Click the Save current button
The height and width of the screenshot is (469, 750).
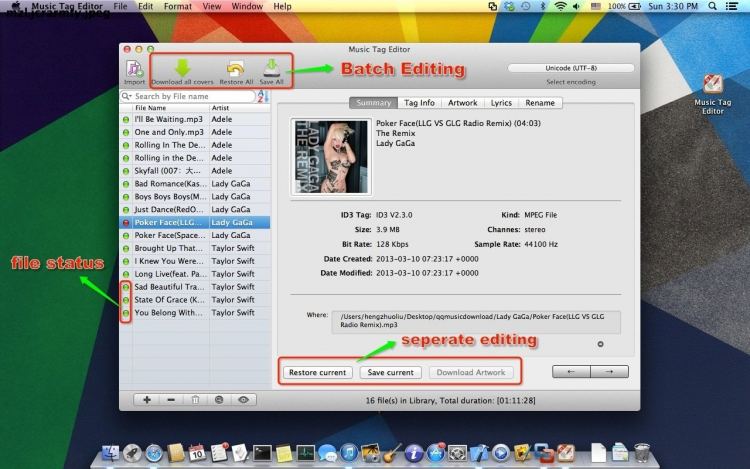[x=390, y=372]
